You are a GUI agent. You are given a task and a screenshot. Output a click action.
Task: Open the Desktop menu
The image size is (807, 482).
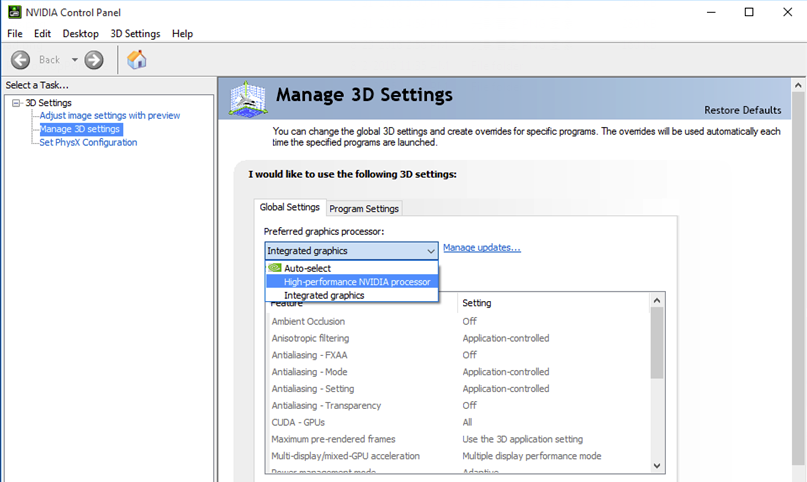pos(81,34)
